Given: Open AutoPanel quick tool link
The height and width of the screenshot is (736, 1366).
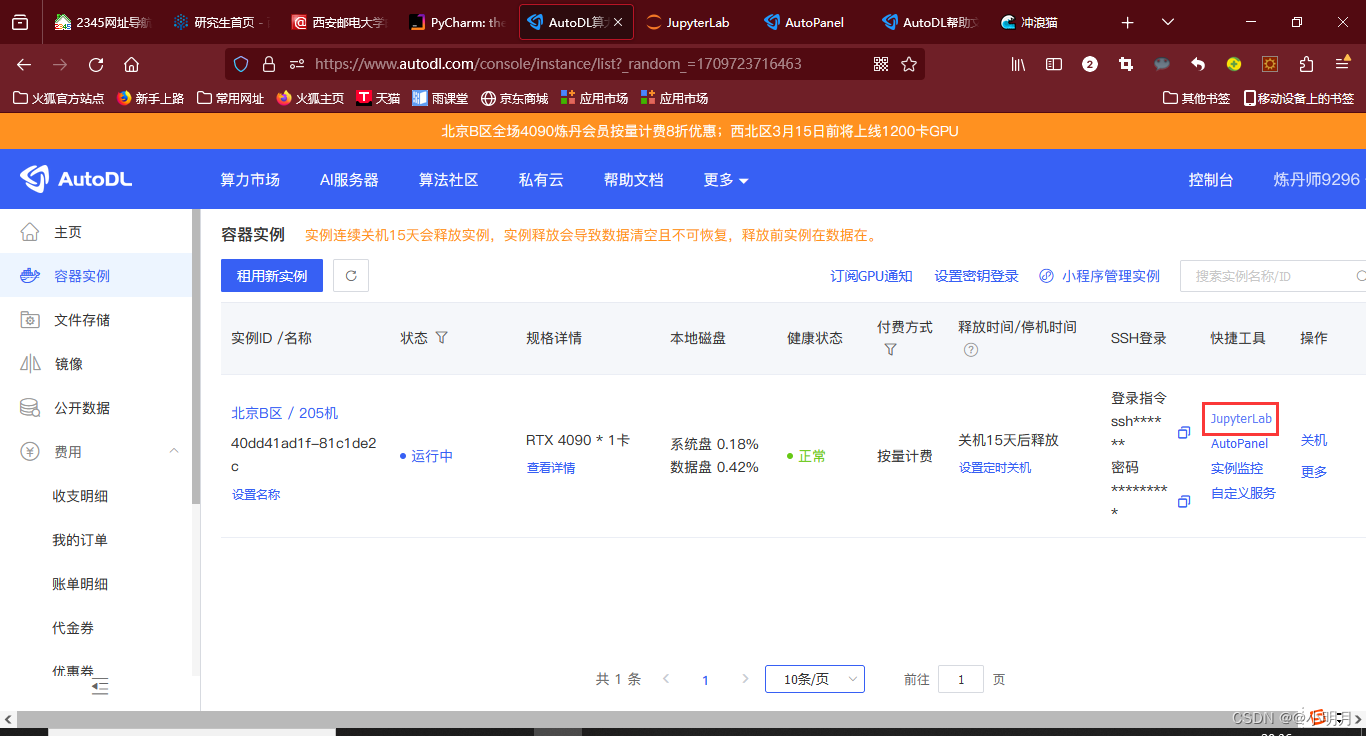Looking at the screenshot, I should (1239, 444).
